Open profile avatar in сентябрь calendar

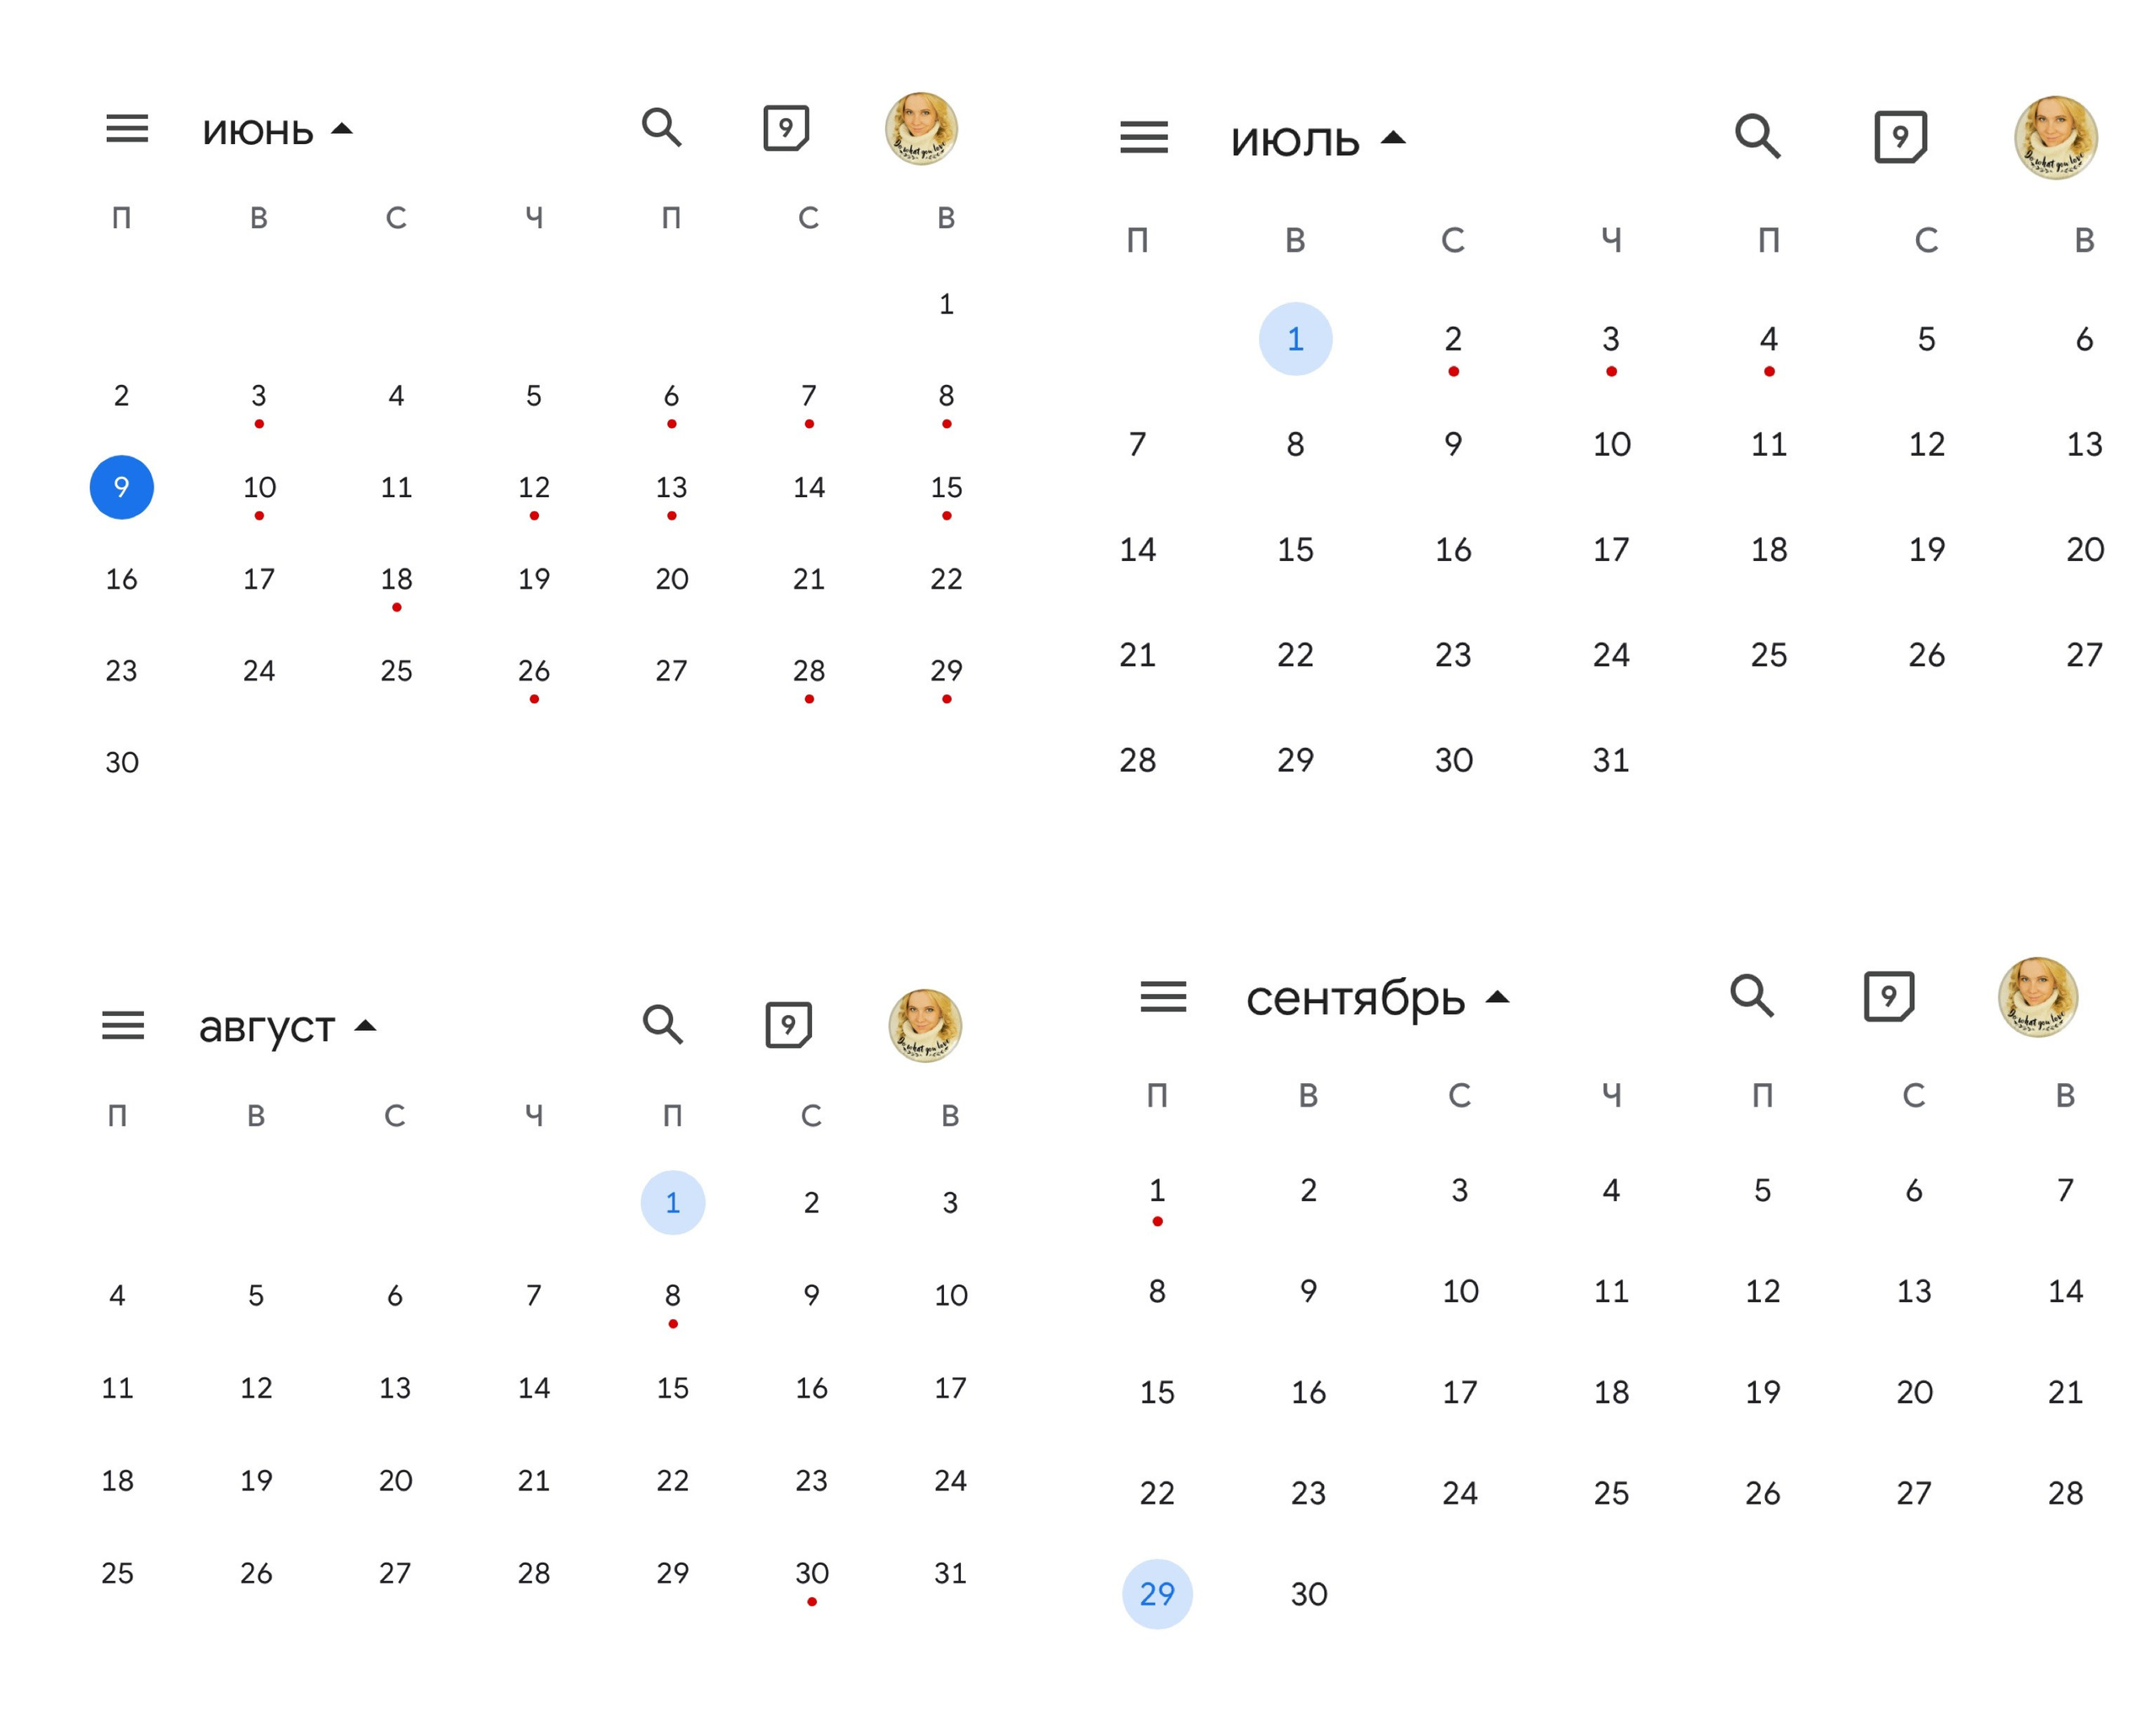pyautogui.click(x=2037, y=997)
